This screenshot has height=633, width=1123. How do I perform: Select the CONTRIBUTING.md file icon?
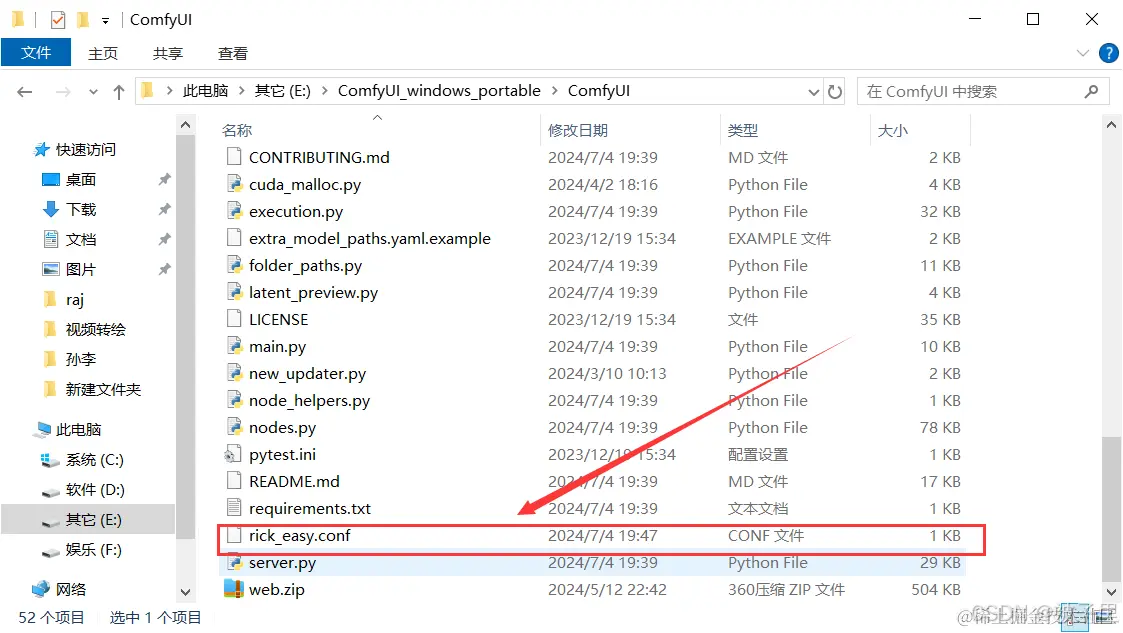[233, 157]
